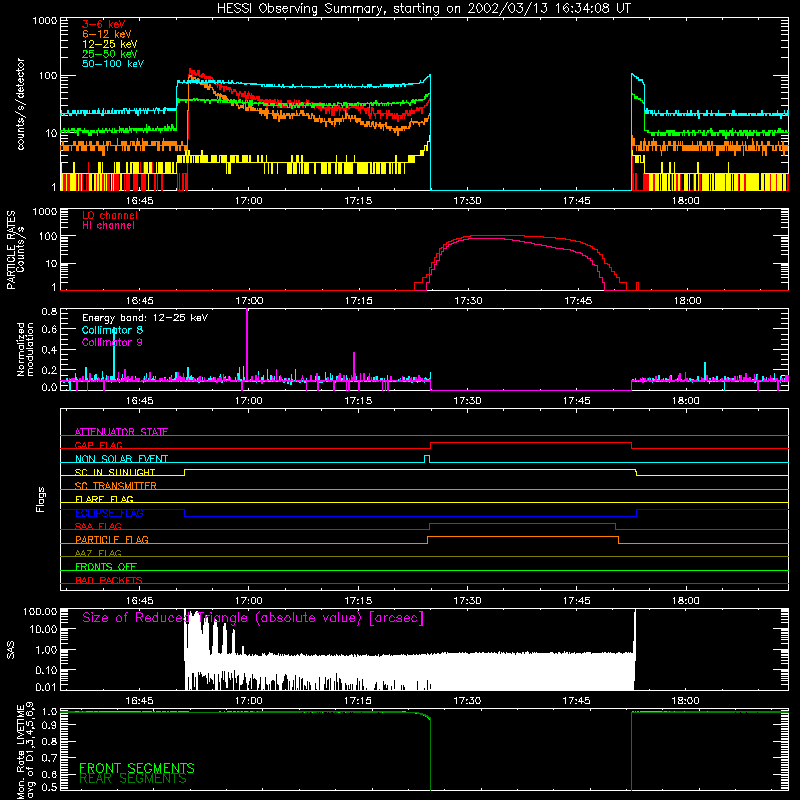800x800 pixels.
Task: Click 17:30 under the counts panel
Action: [467, 201]
